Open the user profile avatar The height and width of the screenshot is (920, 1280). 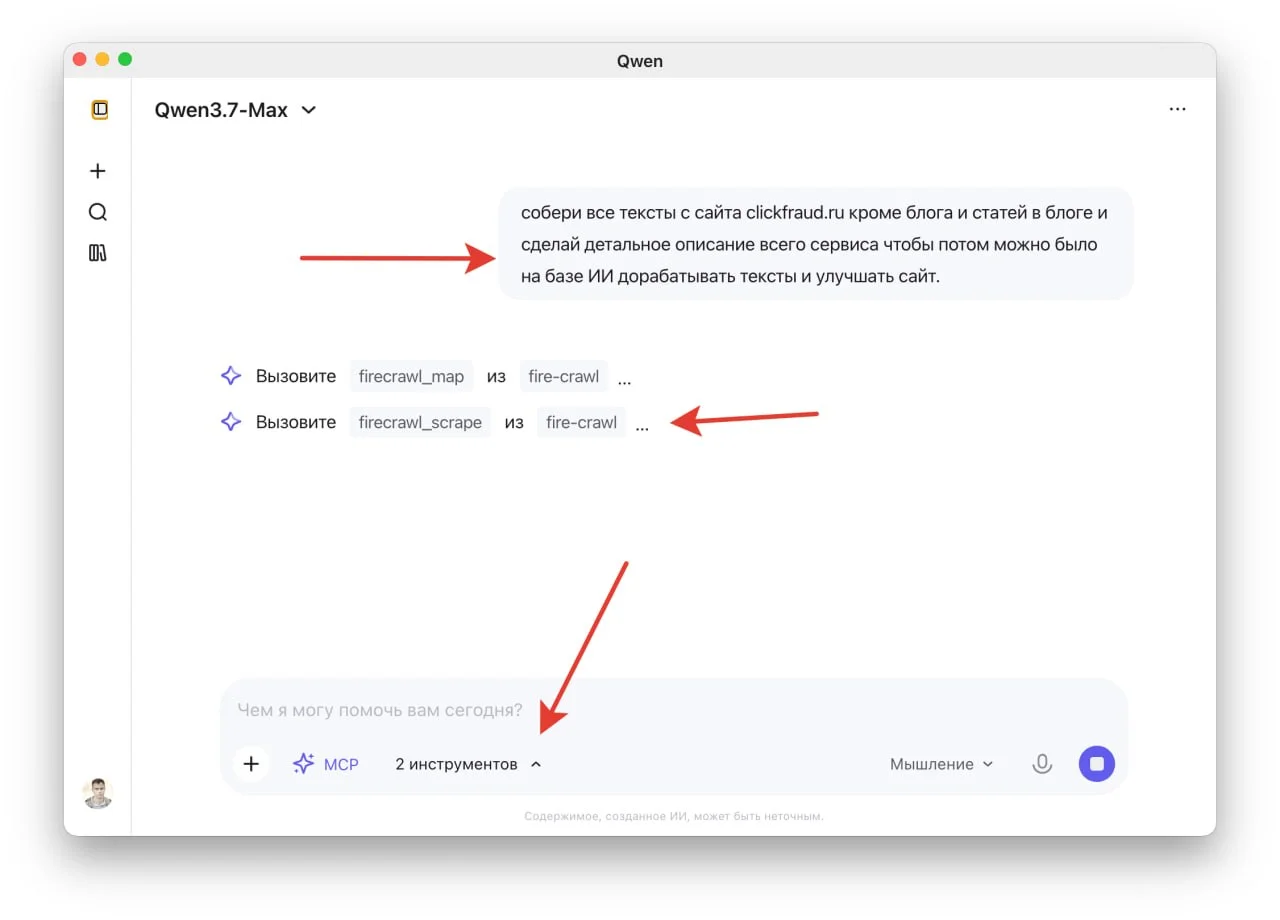pyautogui.click(x=98, y=793)
